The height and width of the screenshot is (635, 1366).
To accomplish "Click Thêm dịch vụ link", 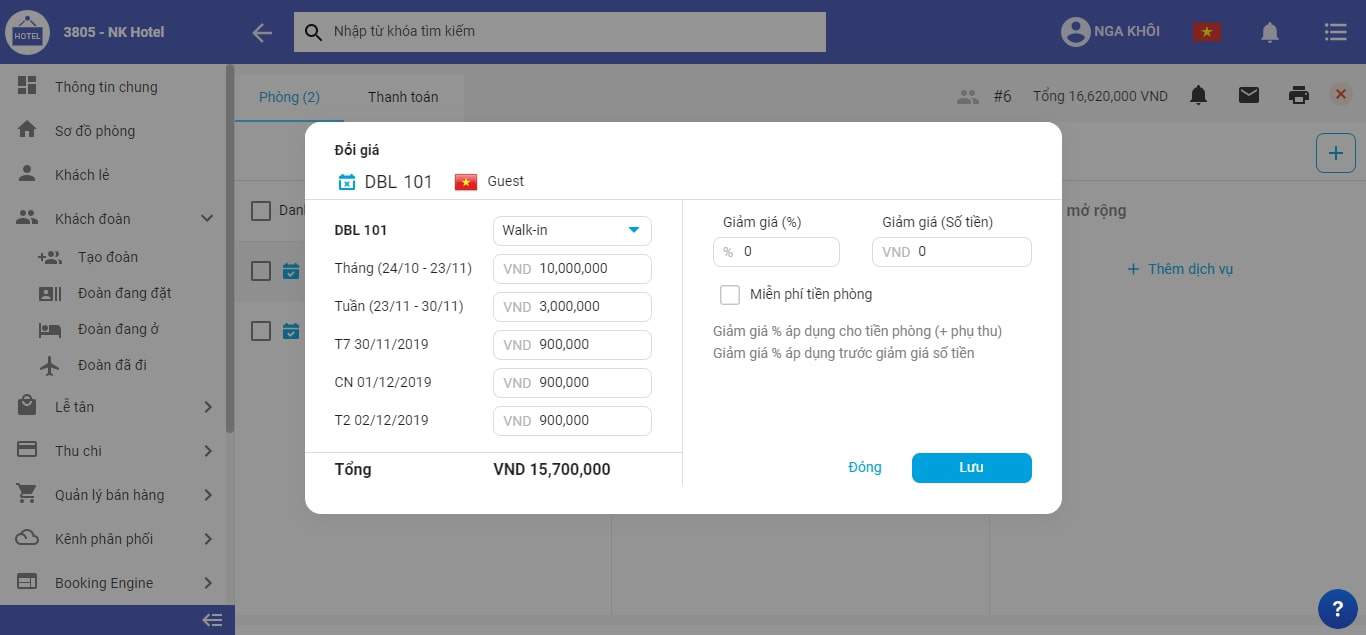I will pos(1179,269).
